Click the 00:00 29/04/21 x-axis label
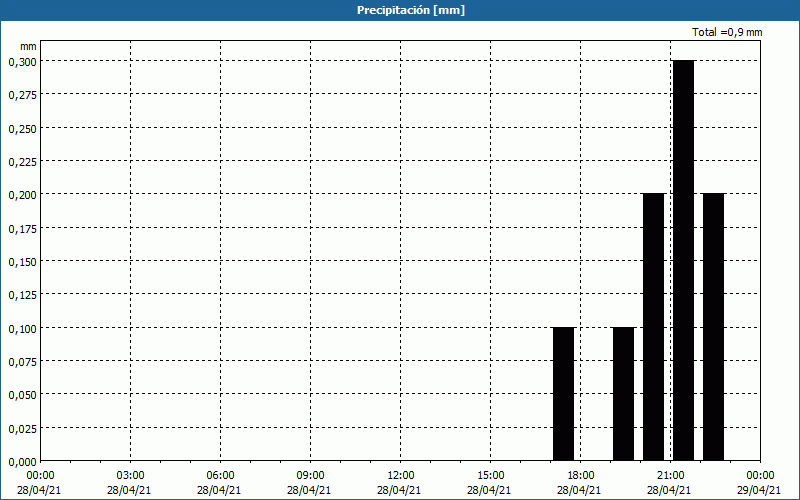The height and width of the screenshot is (500, 800). coord(760,483)
